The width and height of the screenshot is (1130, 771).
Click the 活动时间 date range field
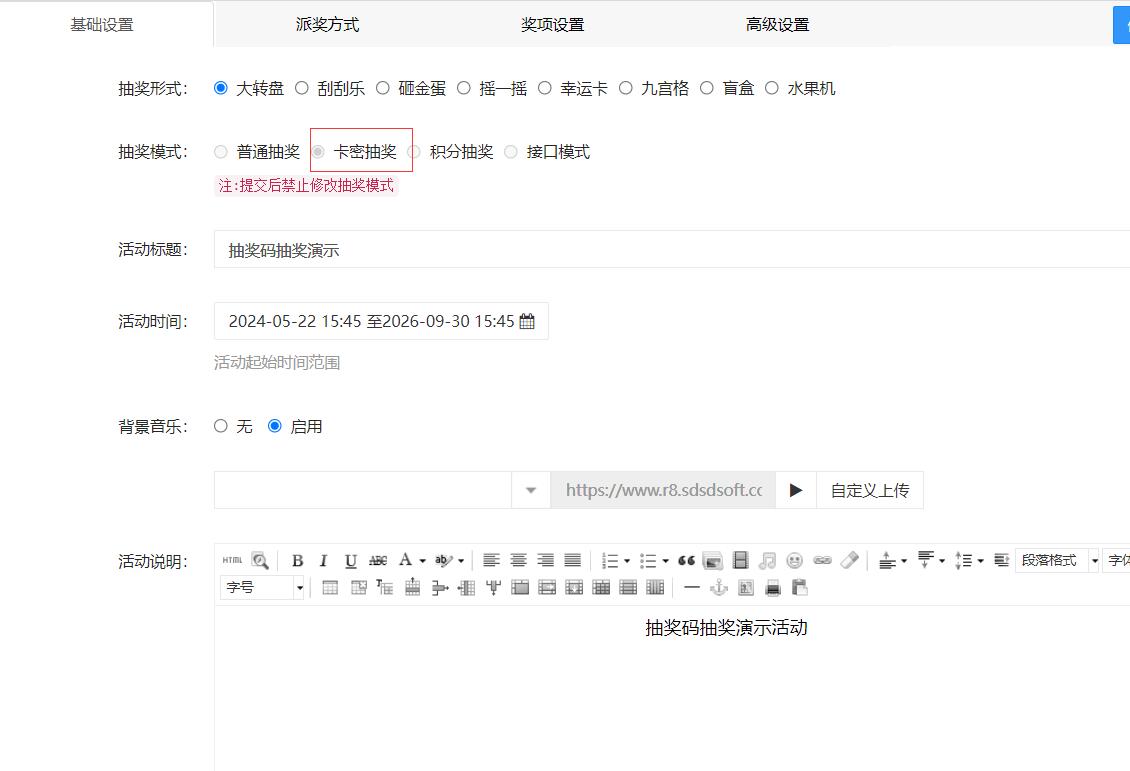click(381, 321)
